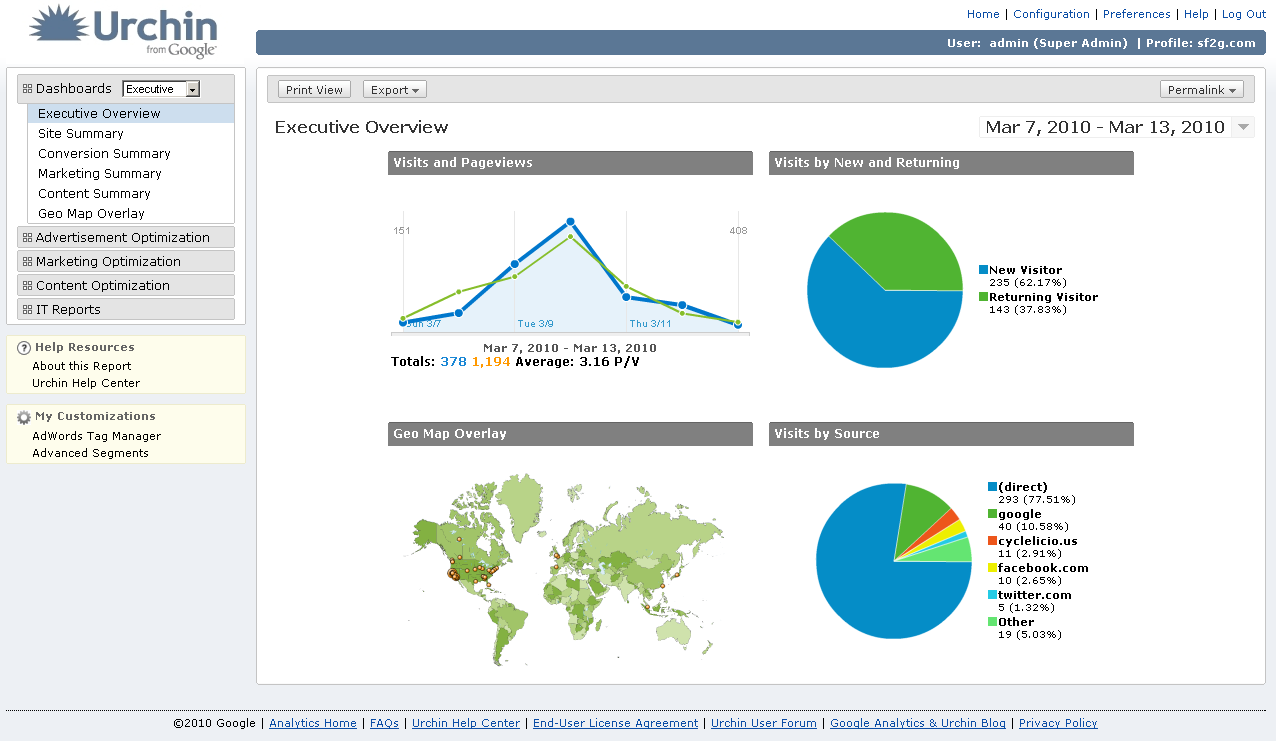This screenshot has height=741, width=1281.
Task: Click the My Customizations gear icon
Action: [x=24, y=417]
